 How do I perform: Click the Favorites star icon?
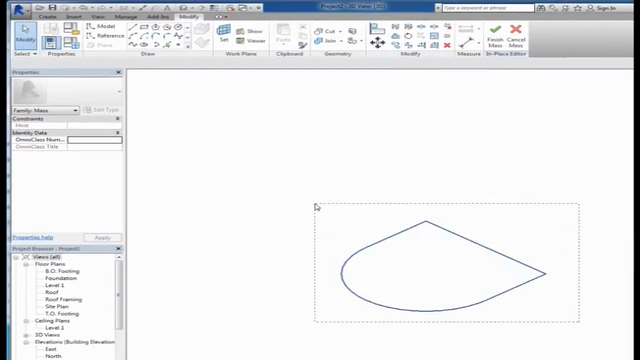pyautogui.click(x=578, y=8)
